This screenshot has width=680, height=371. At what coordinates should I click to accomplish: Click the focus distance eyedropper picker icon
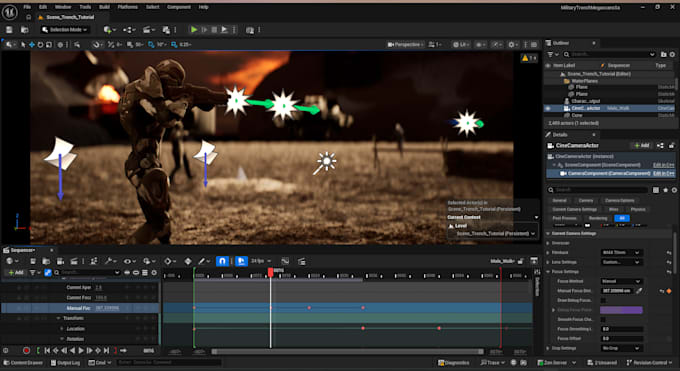tap(639, 291)
